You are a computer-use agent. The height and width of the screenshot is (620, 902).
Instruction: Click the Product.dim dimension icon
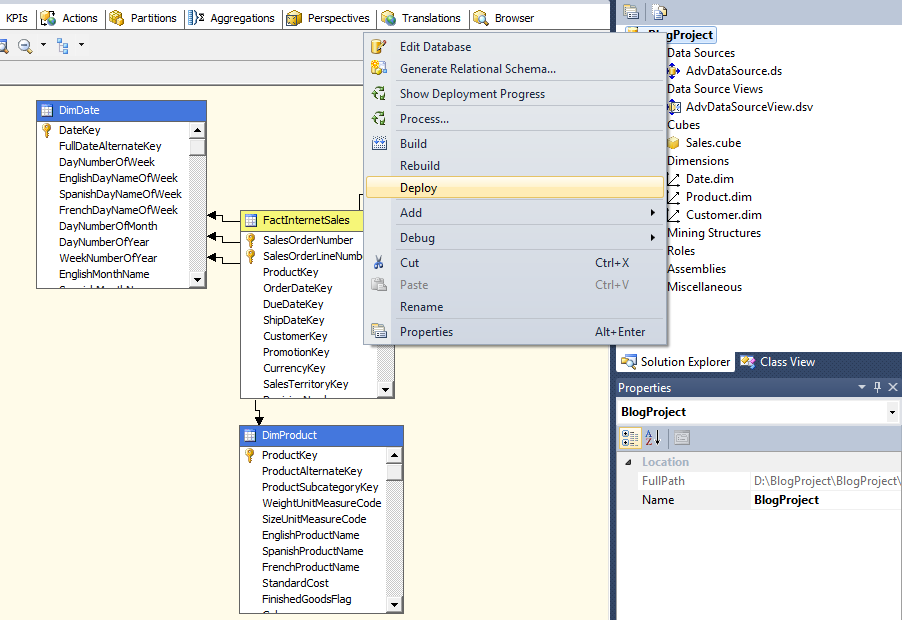click(x=673, y=197)
